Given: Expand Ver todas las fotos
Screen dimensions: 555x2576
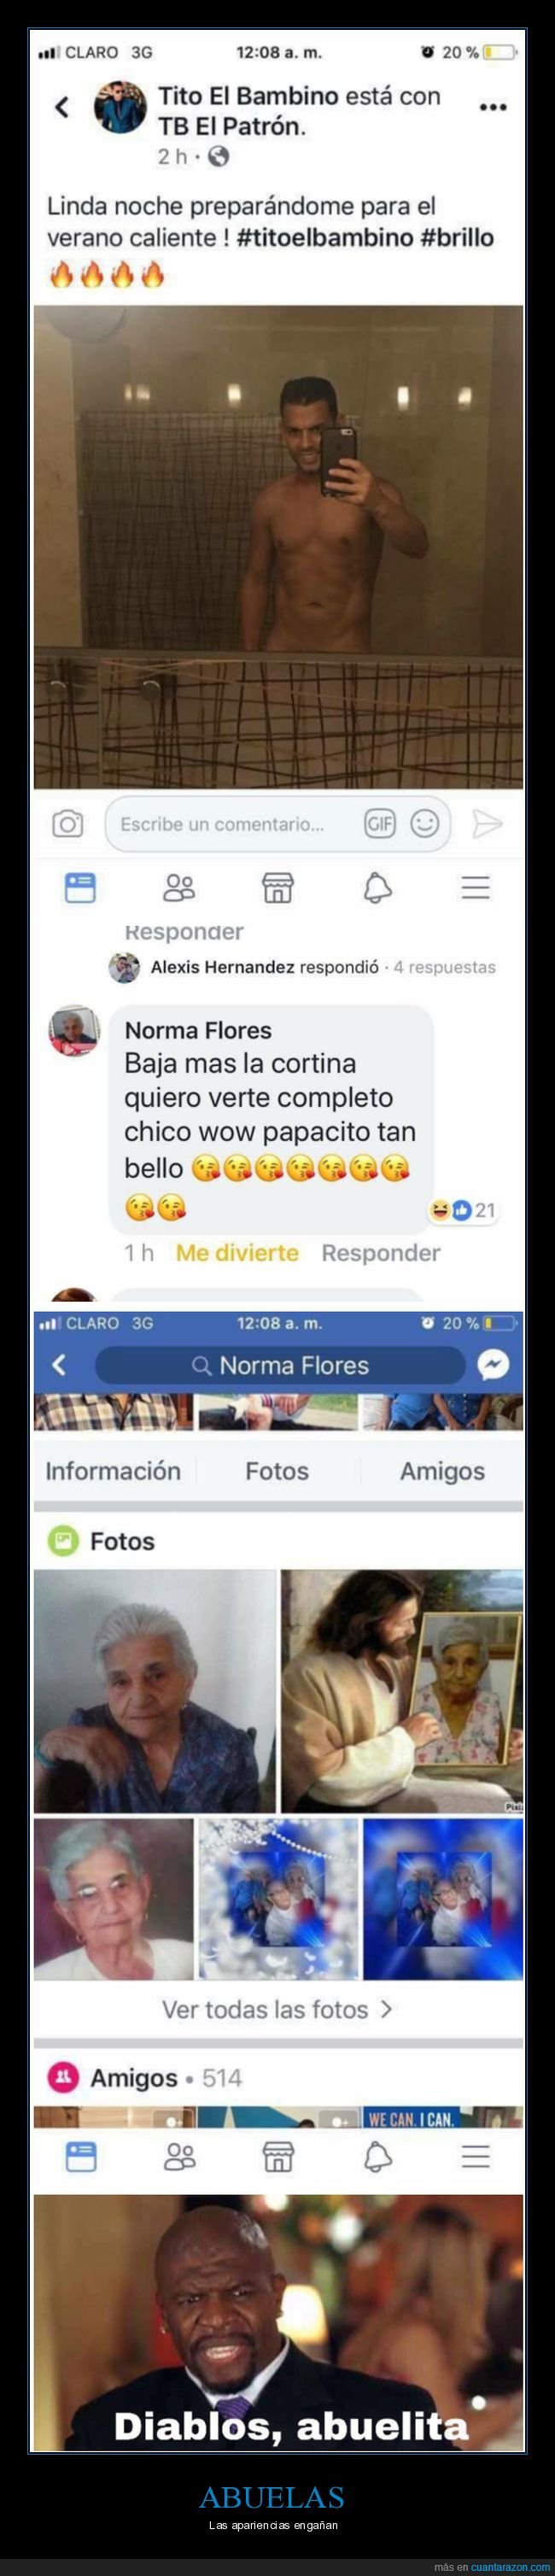Looking at the screenshot, I should pos(277,2009).
